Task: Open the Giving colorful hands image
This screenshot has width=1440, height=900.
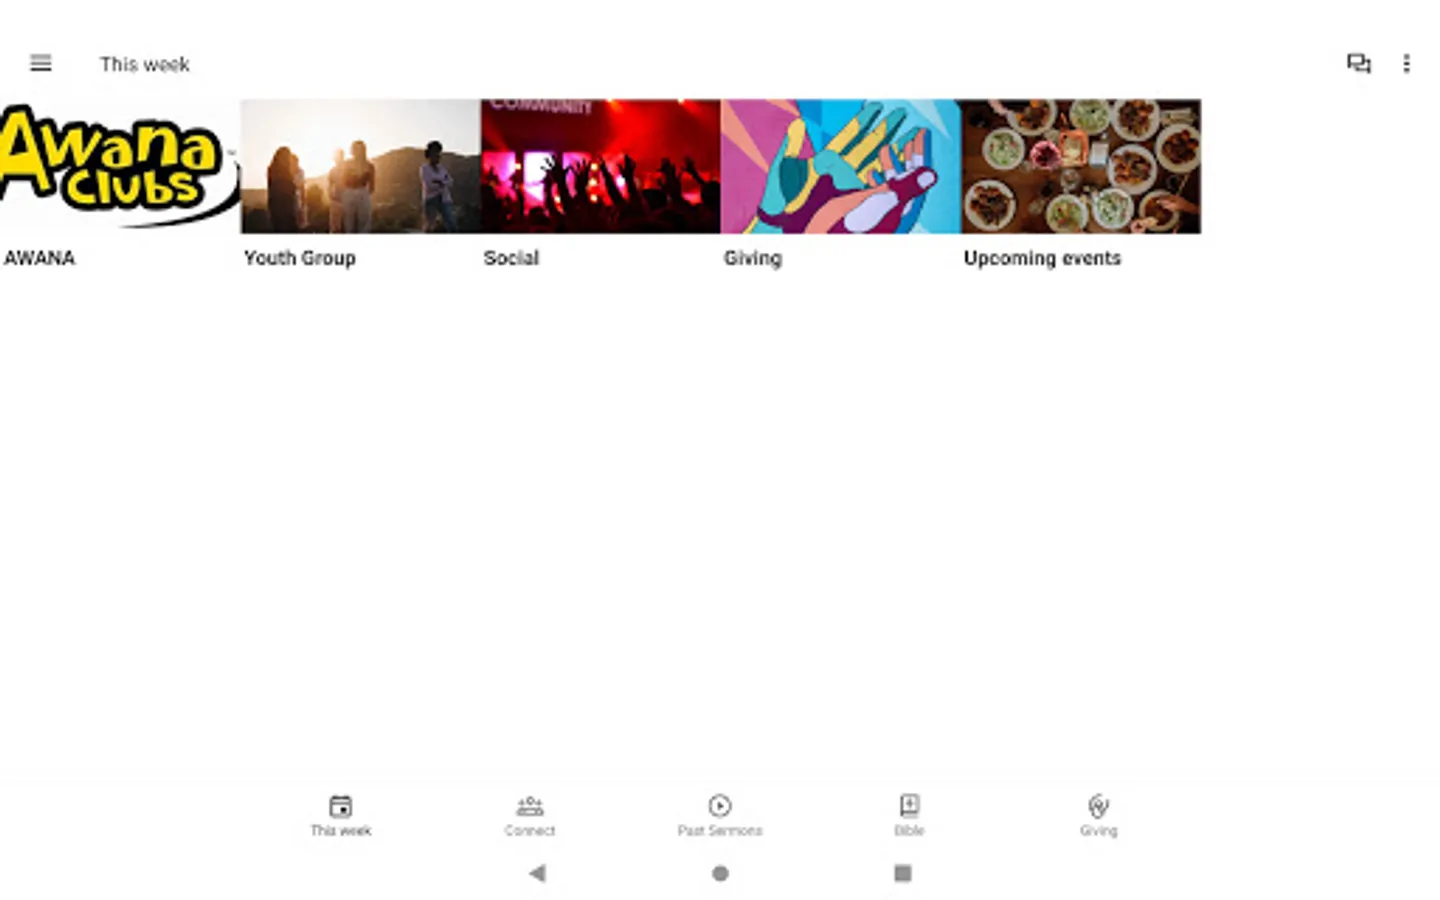Action: point(840,166)
